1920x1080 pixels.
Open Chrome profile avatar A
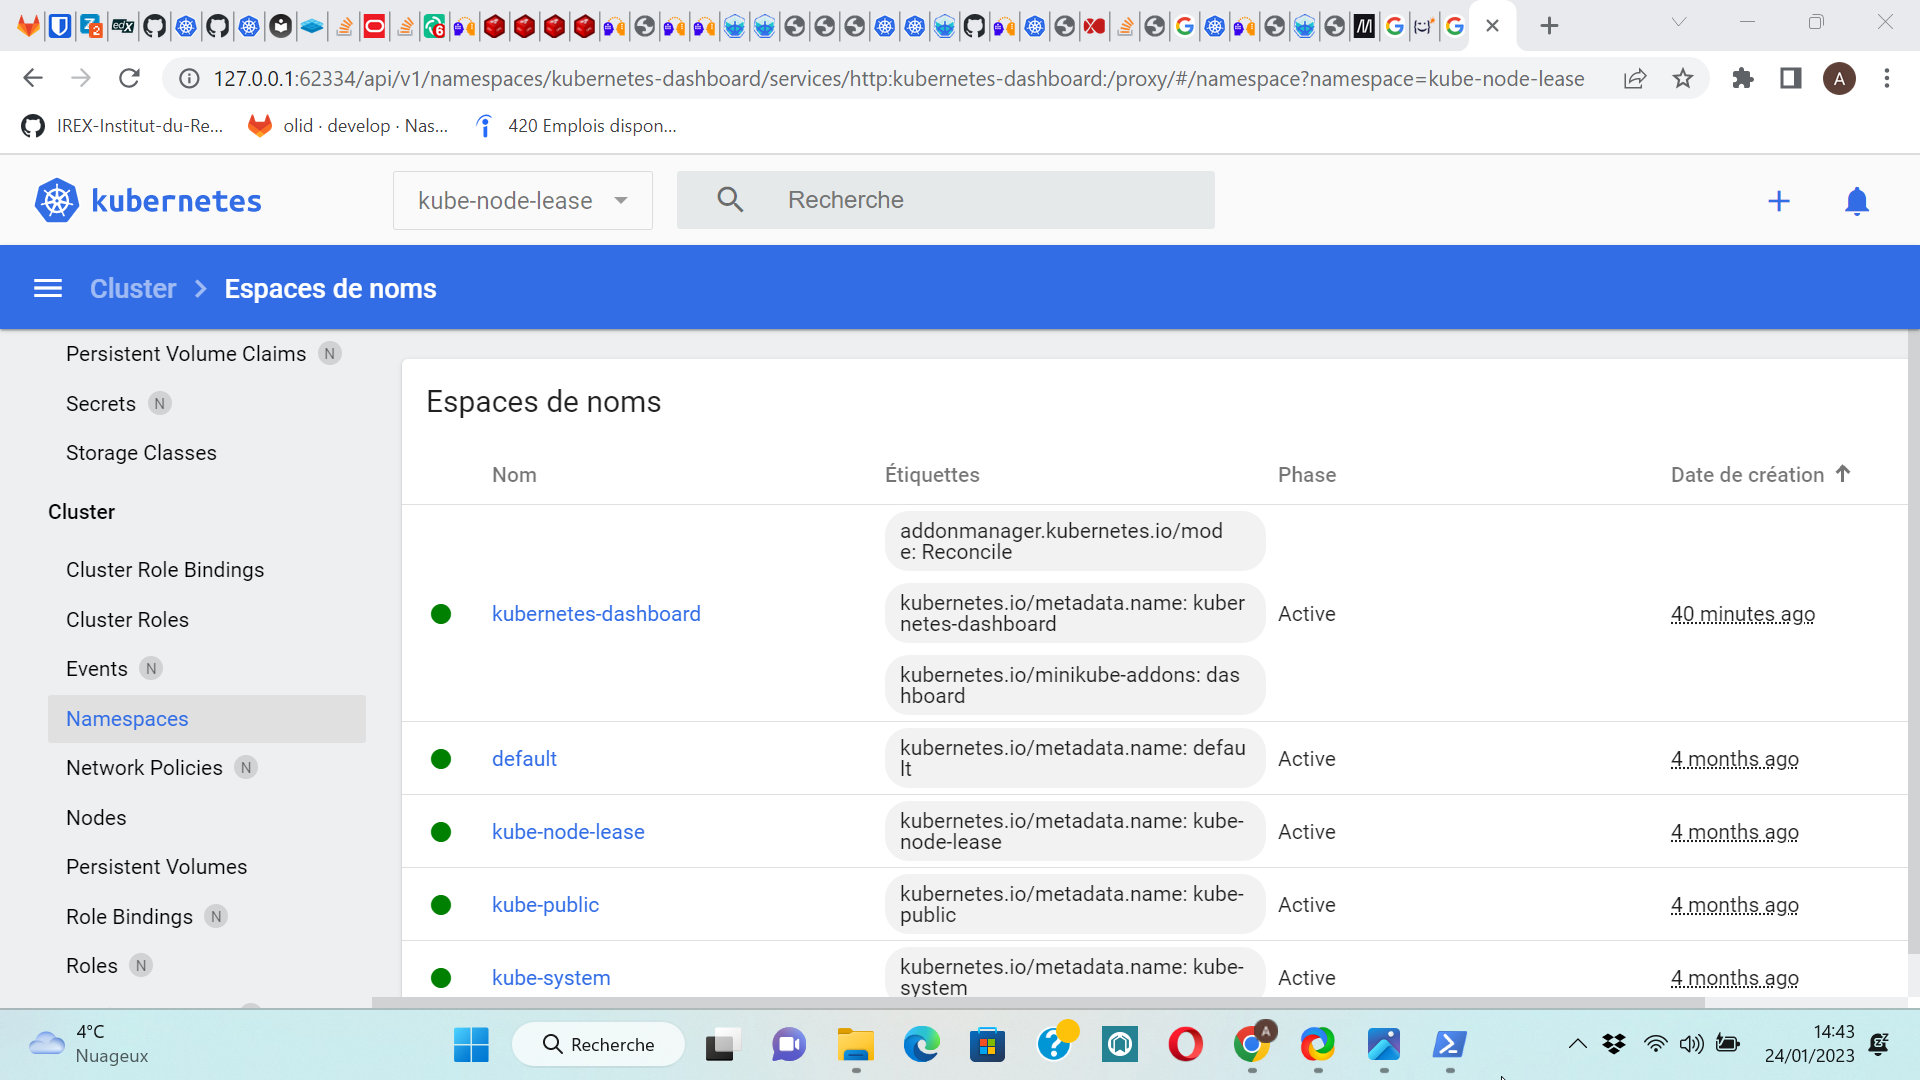(x=1839, y=78)
